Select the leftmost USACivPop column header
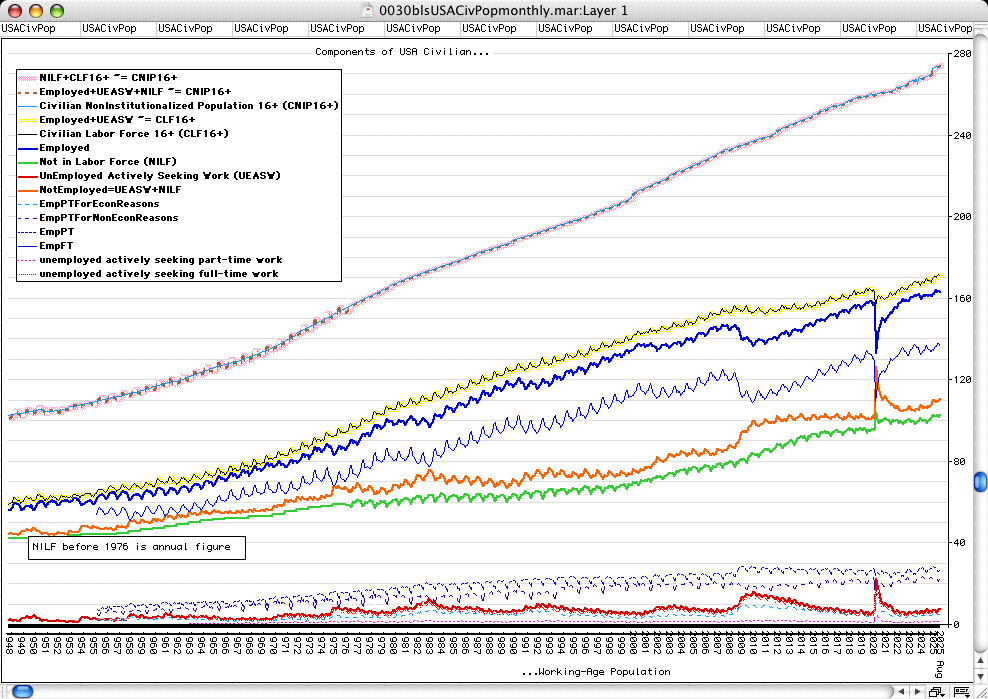This screenshot has width=988, height=699. point(29,29)
